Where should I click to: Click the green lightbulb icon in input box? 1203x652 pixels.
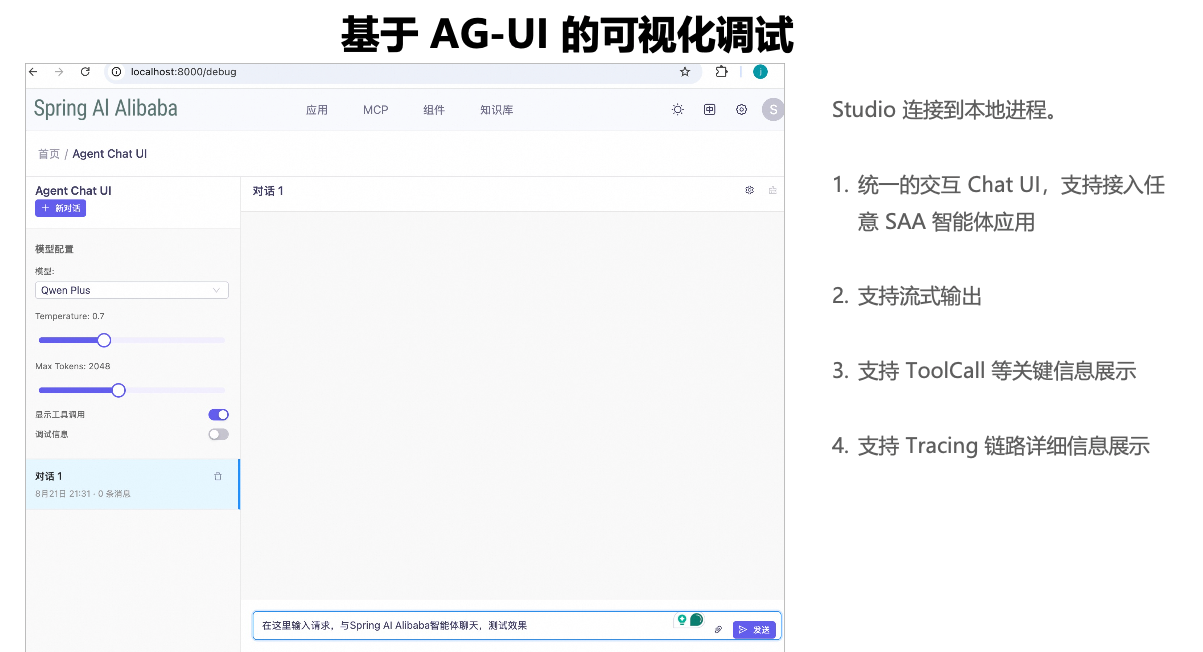[x=682, y=620]
